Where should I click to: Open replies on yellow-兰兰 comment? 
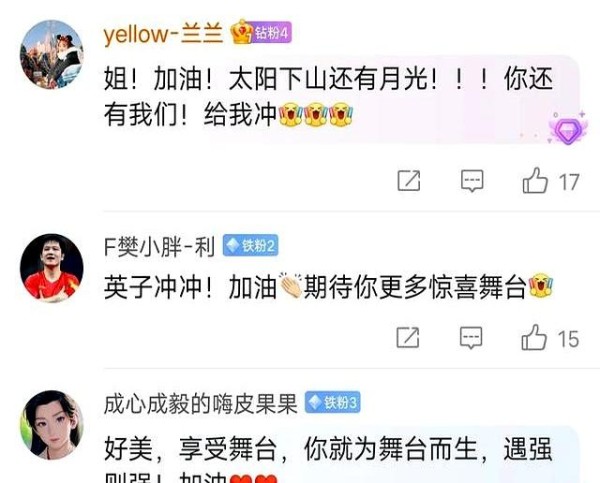(472, 181)
